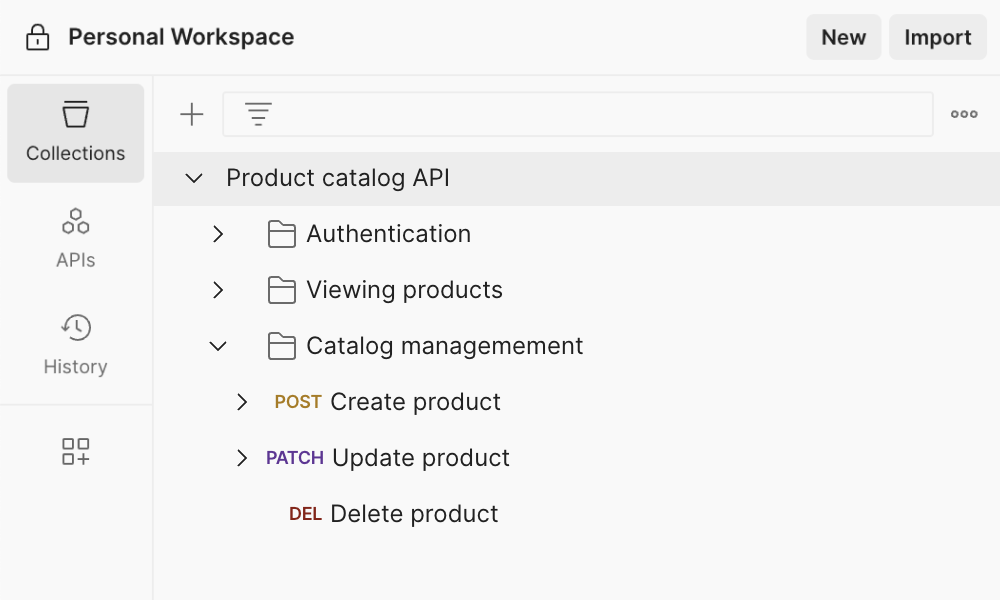This screenshot has height=600, width=1000.
Task: Collapse the Product catalog API collection
Action: (x=194, y=177)
